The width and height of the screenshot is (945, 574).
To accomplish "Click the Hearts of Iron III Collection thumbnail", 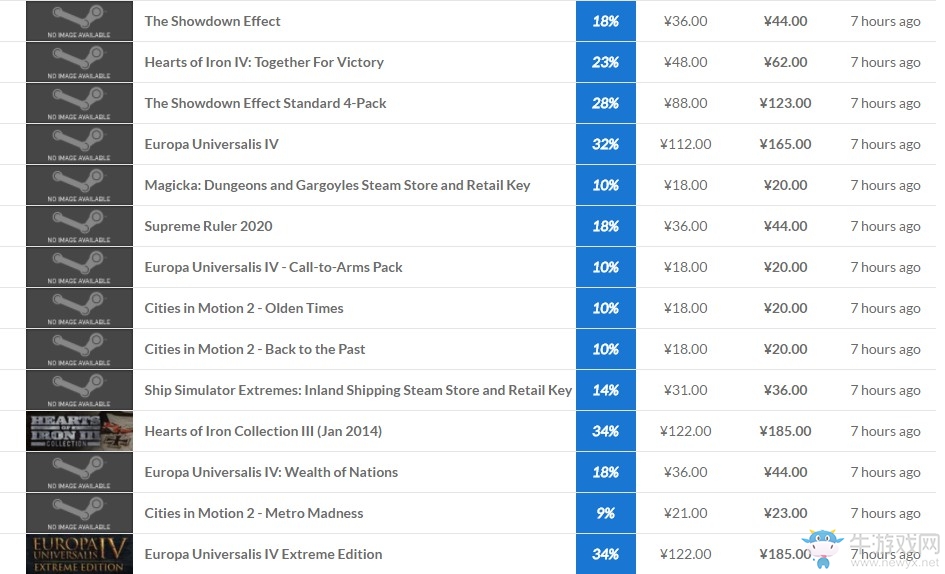I will point(80,431).
